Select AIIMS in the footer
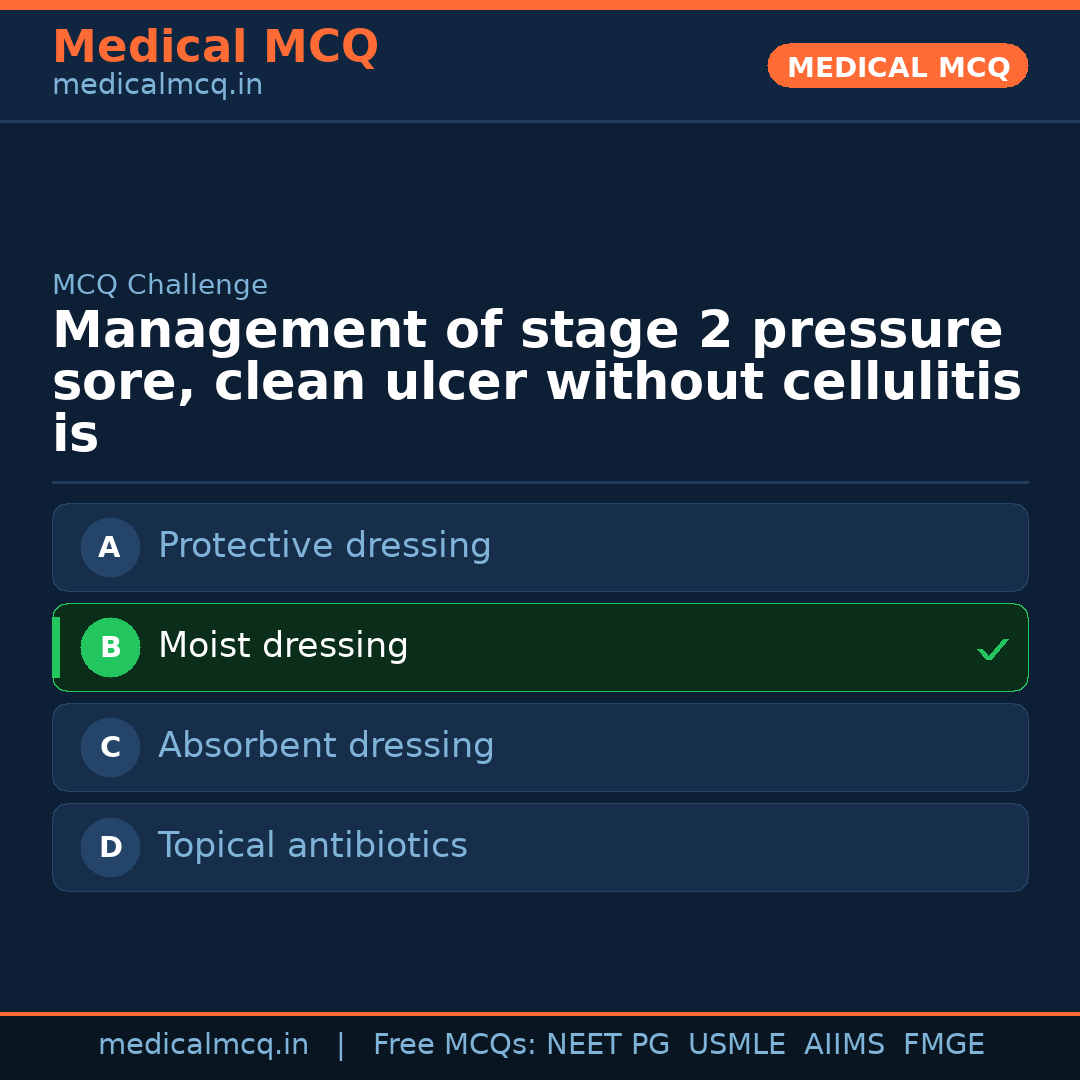1080x1080 pixels. (844, 1045)
